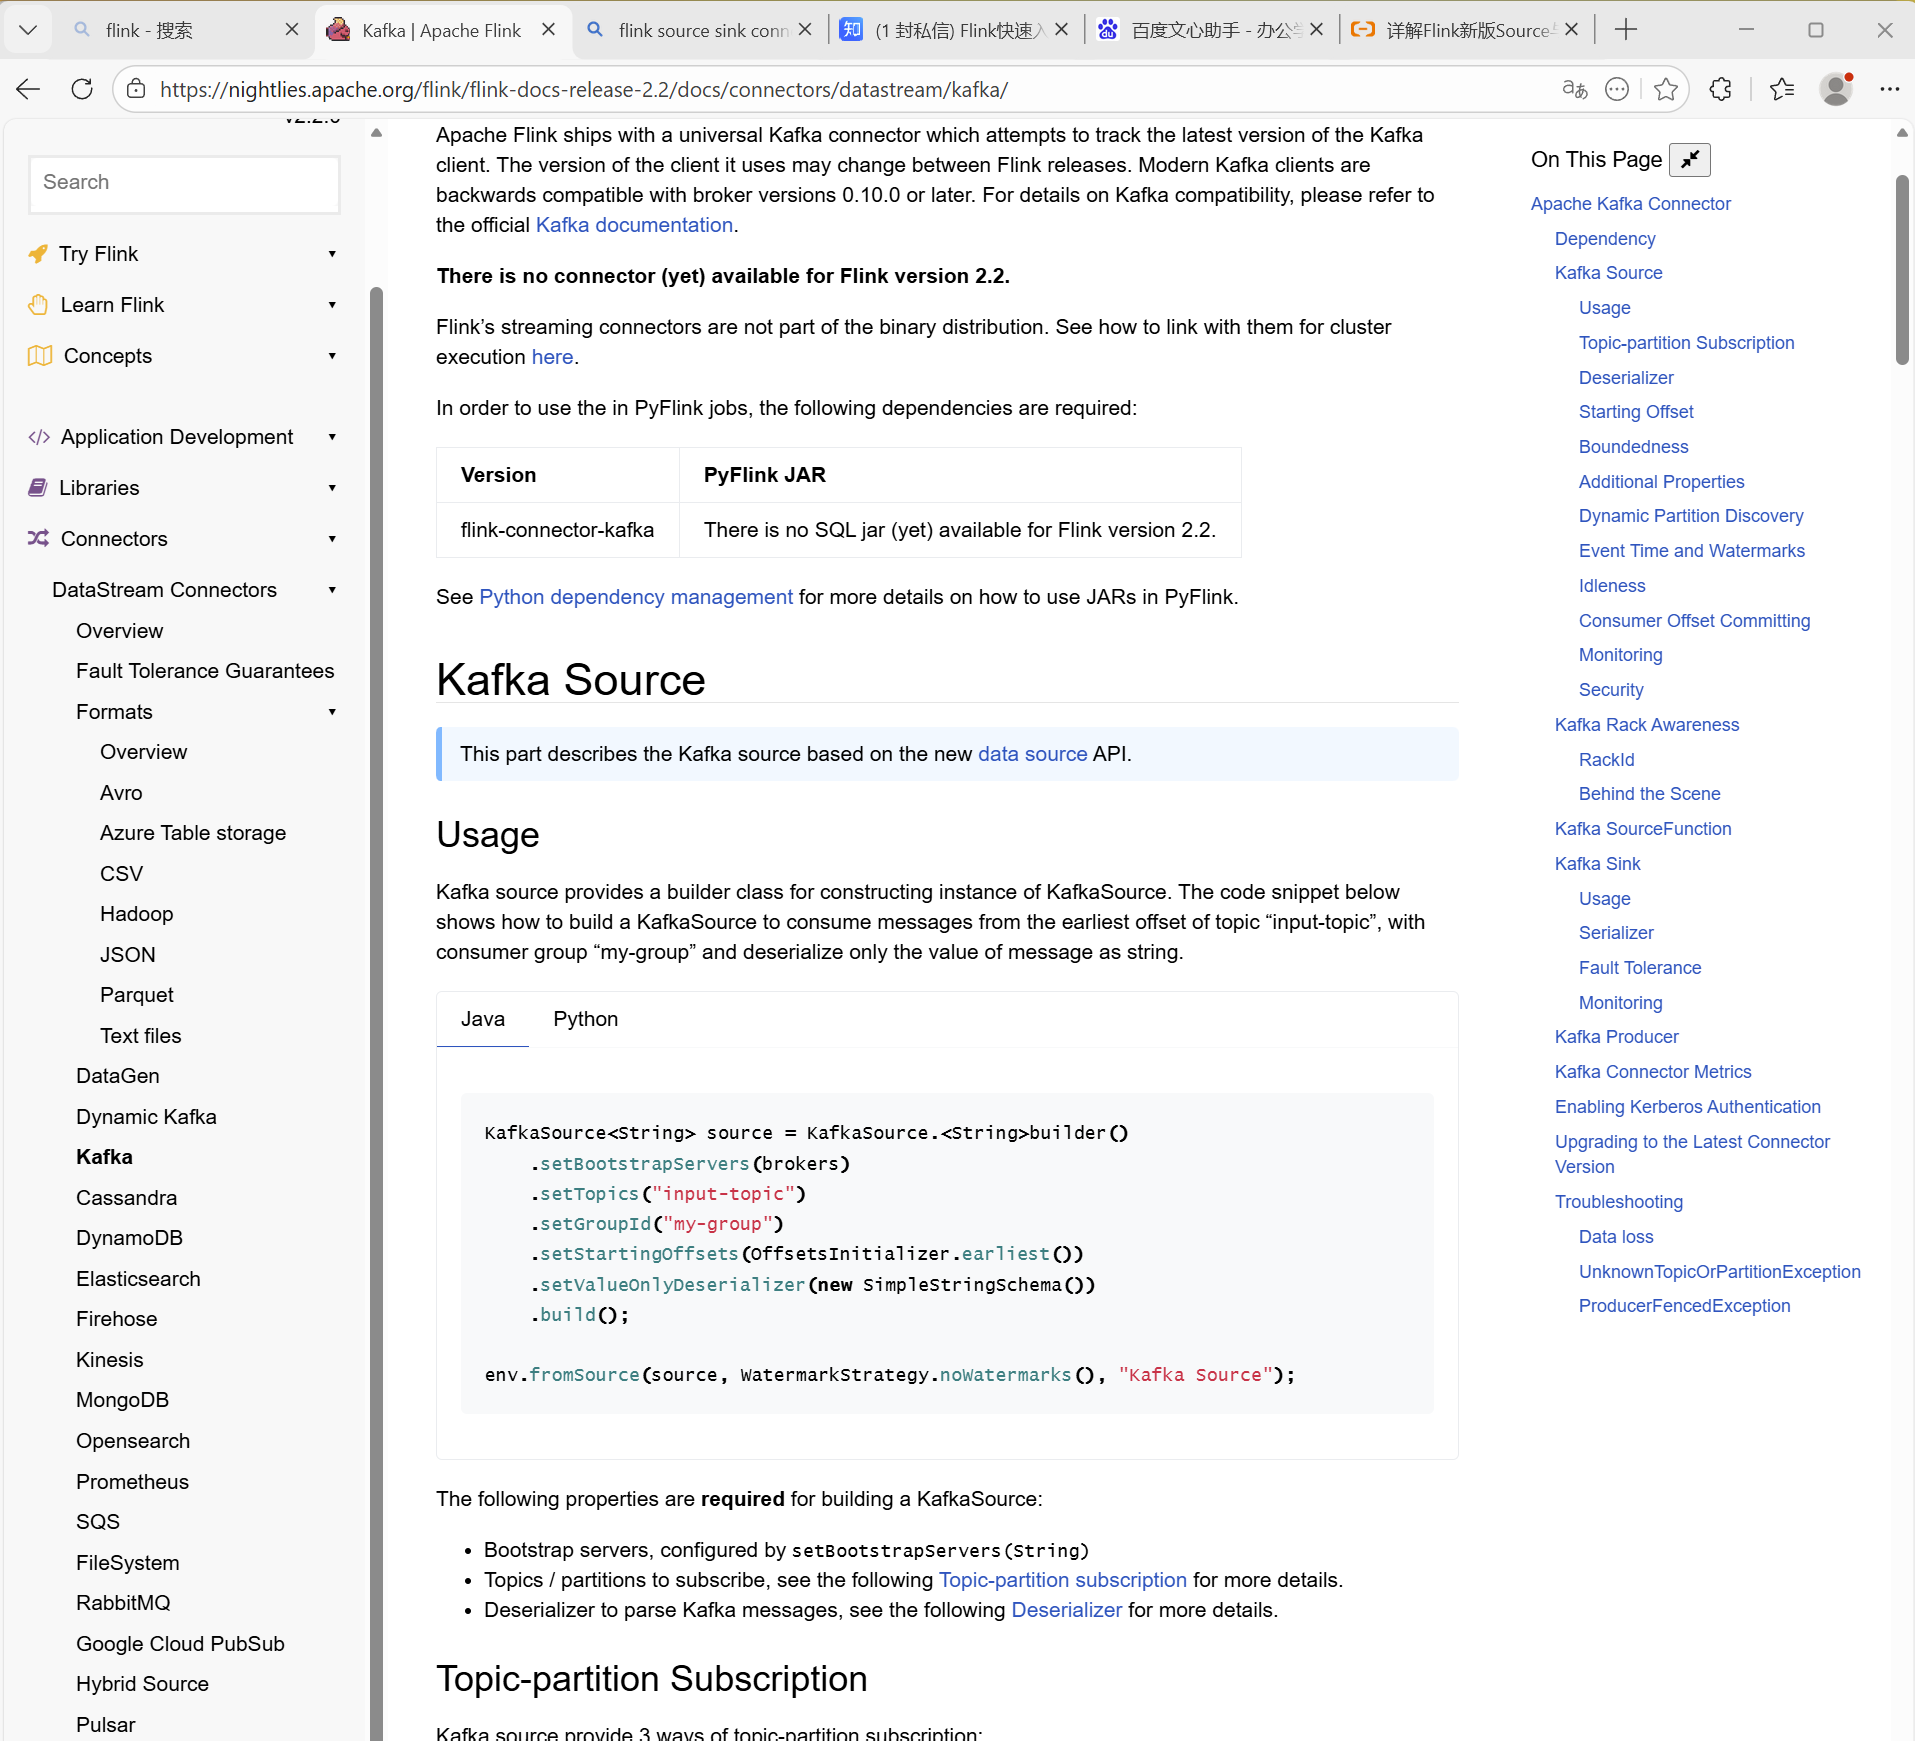Switch to the Flink快速入 Zhihu tab
The image size is (1915, 1741).
955,30
